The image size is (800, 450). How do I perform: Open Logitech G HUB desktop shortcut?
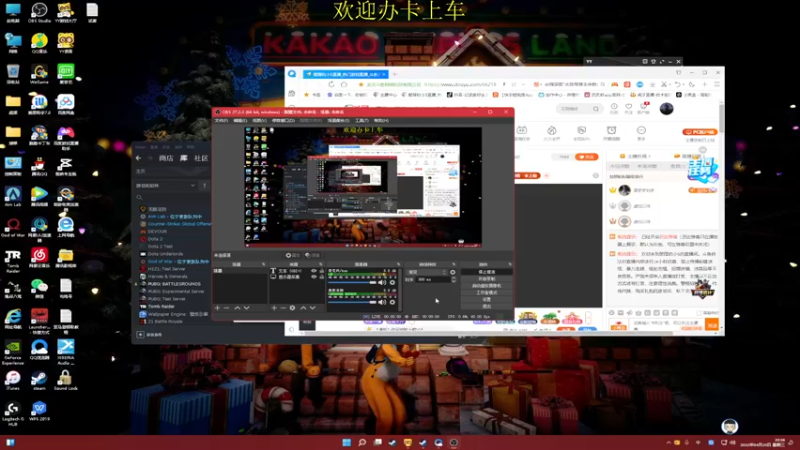click(13, 413)
